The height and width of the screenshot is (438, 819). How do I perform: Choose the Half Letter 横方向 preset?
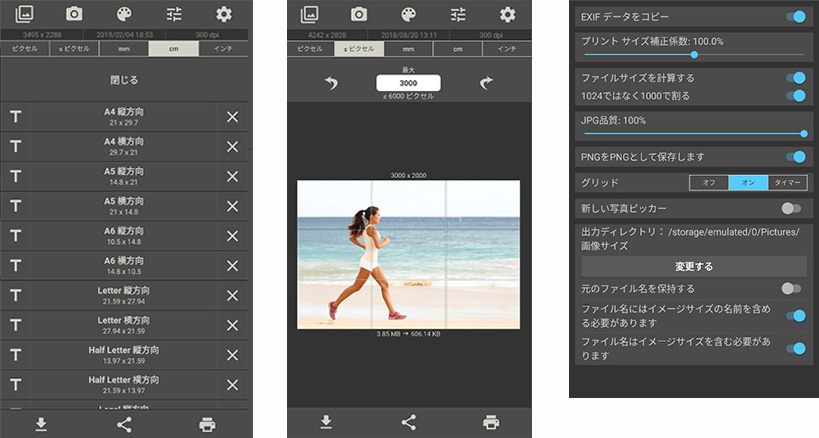click(x=124, y=385)
